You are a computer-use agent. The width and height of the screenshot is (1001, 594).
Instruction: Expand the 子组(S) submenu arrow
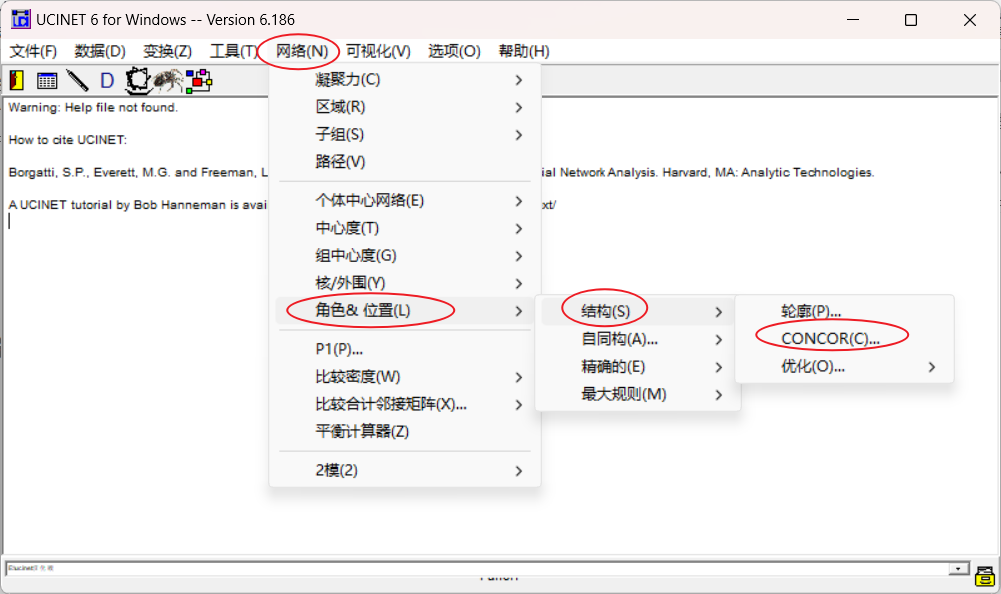point(519,135)
